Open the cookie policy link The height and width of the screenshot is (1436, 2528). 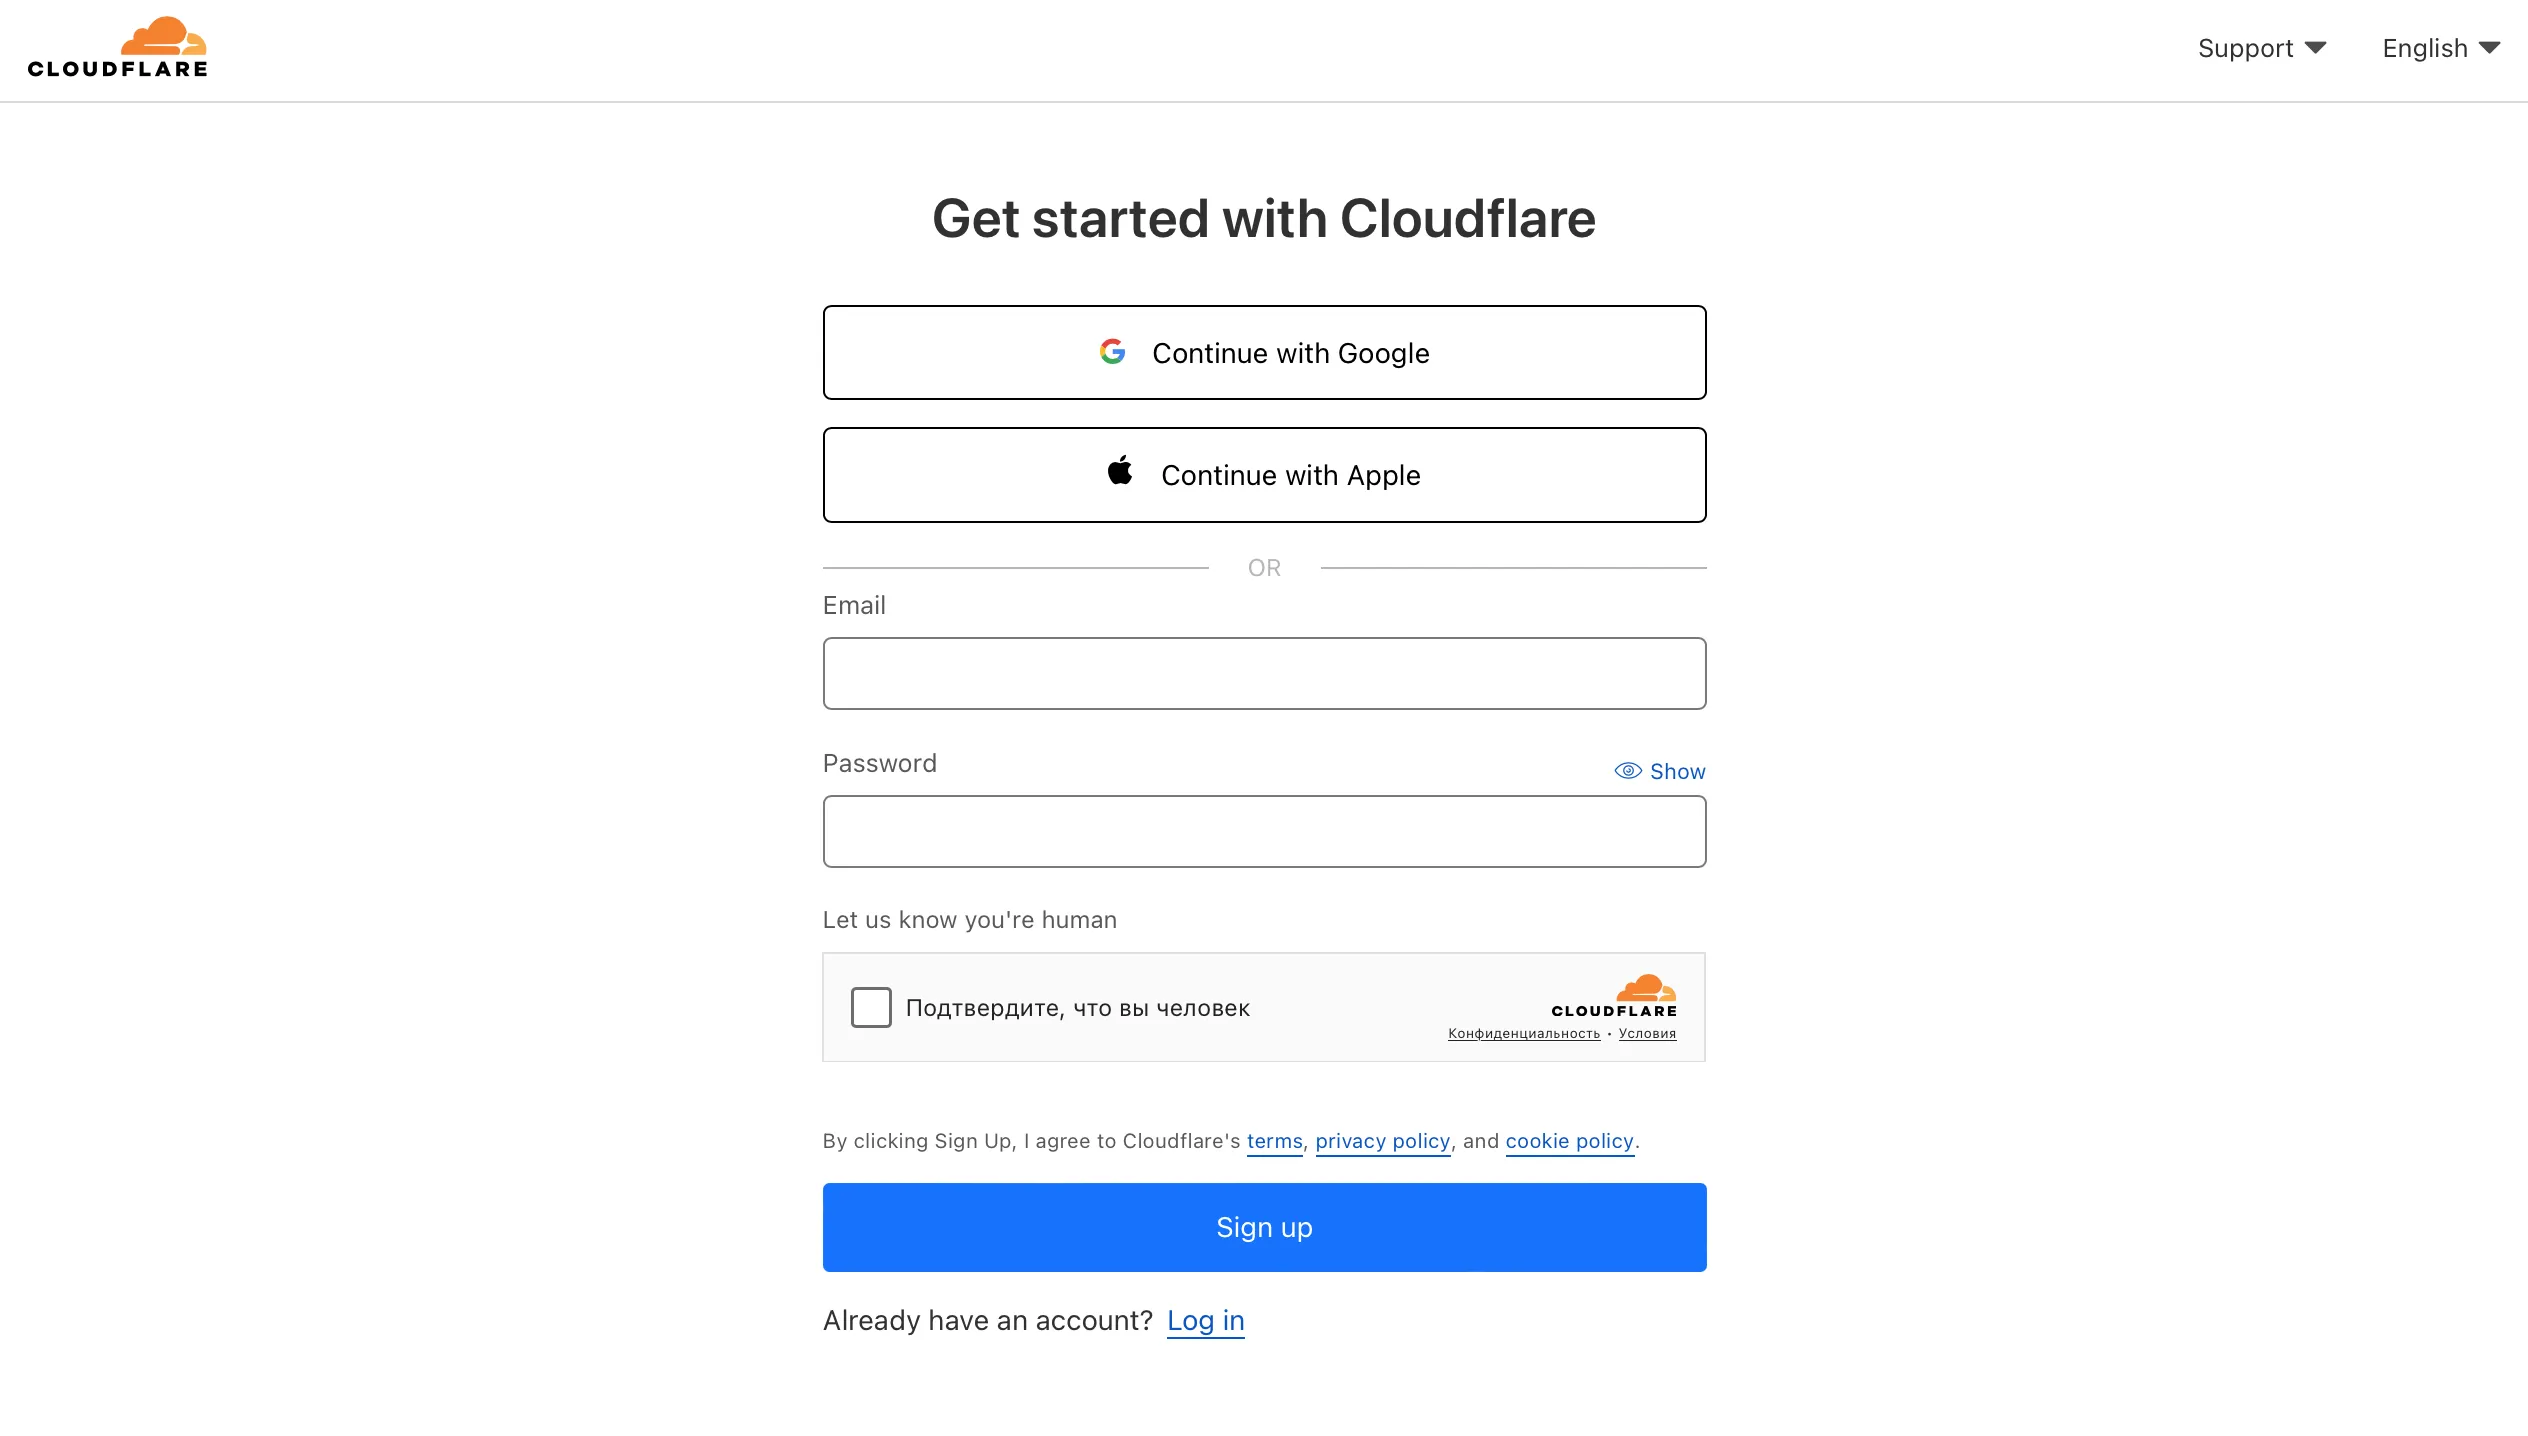1569,1141
